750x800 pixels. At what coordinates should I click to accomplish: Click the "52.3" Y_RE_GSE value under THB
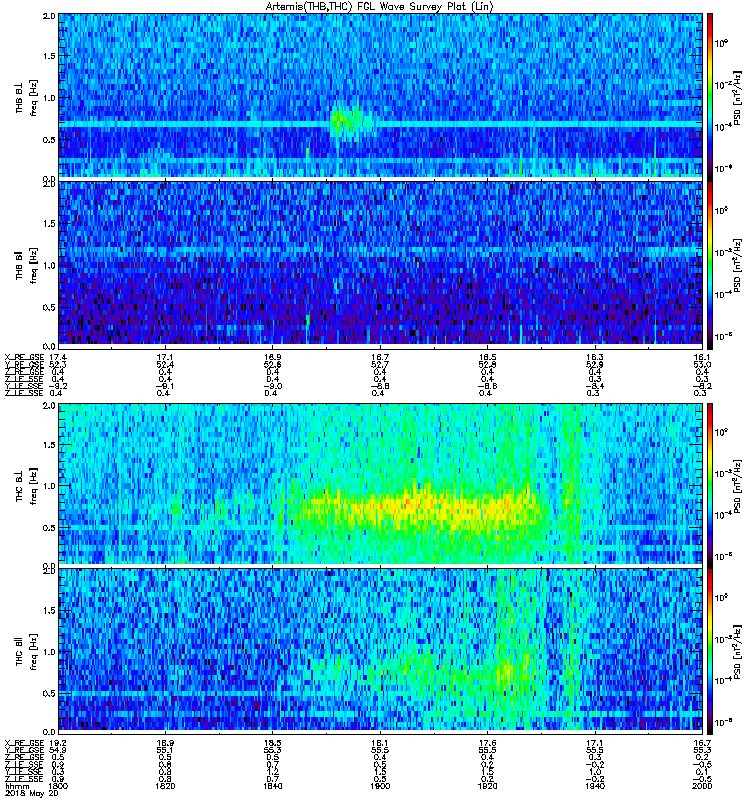click(58, 364)
